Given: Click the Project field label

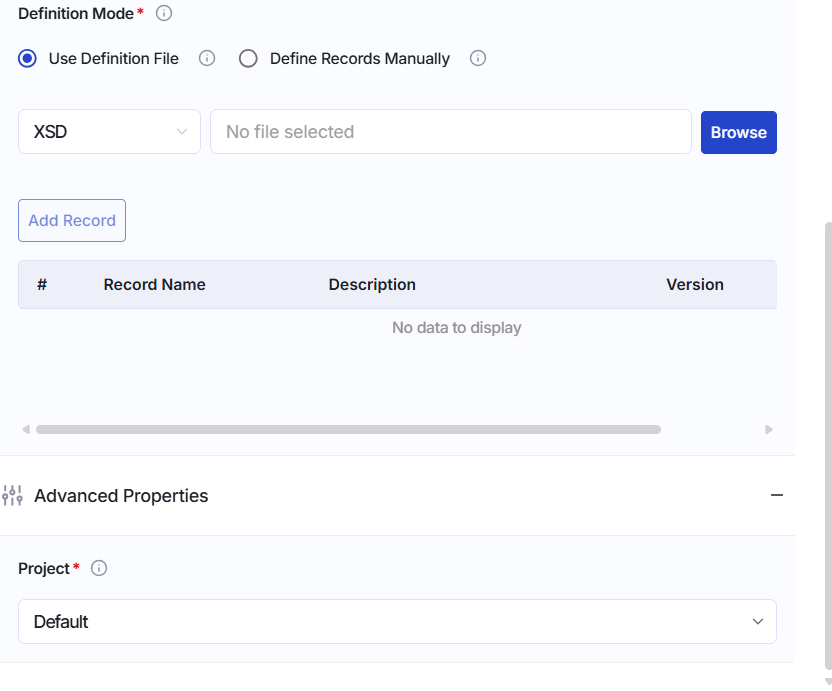Looking at the screenshot, I should pos(44,568).
